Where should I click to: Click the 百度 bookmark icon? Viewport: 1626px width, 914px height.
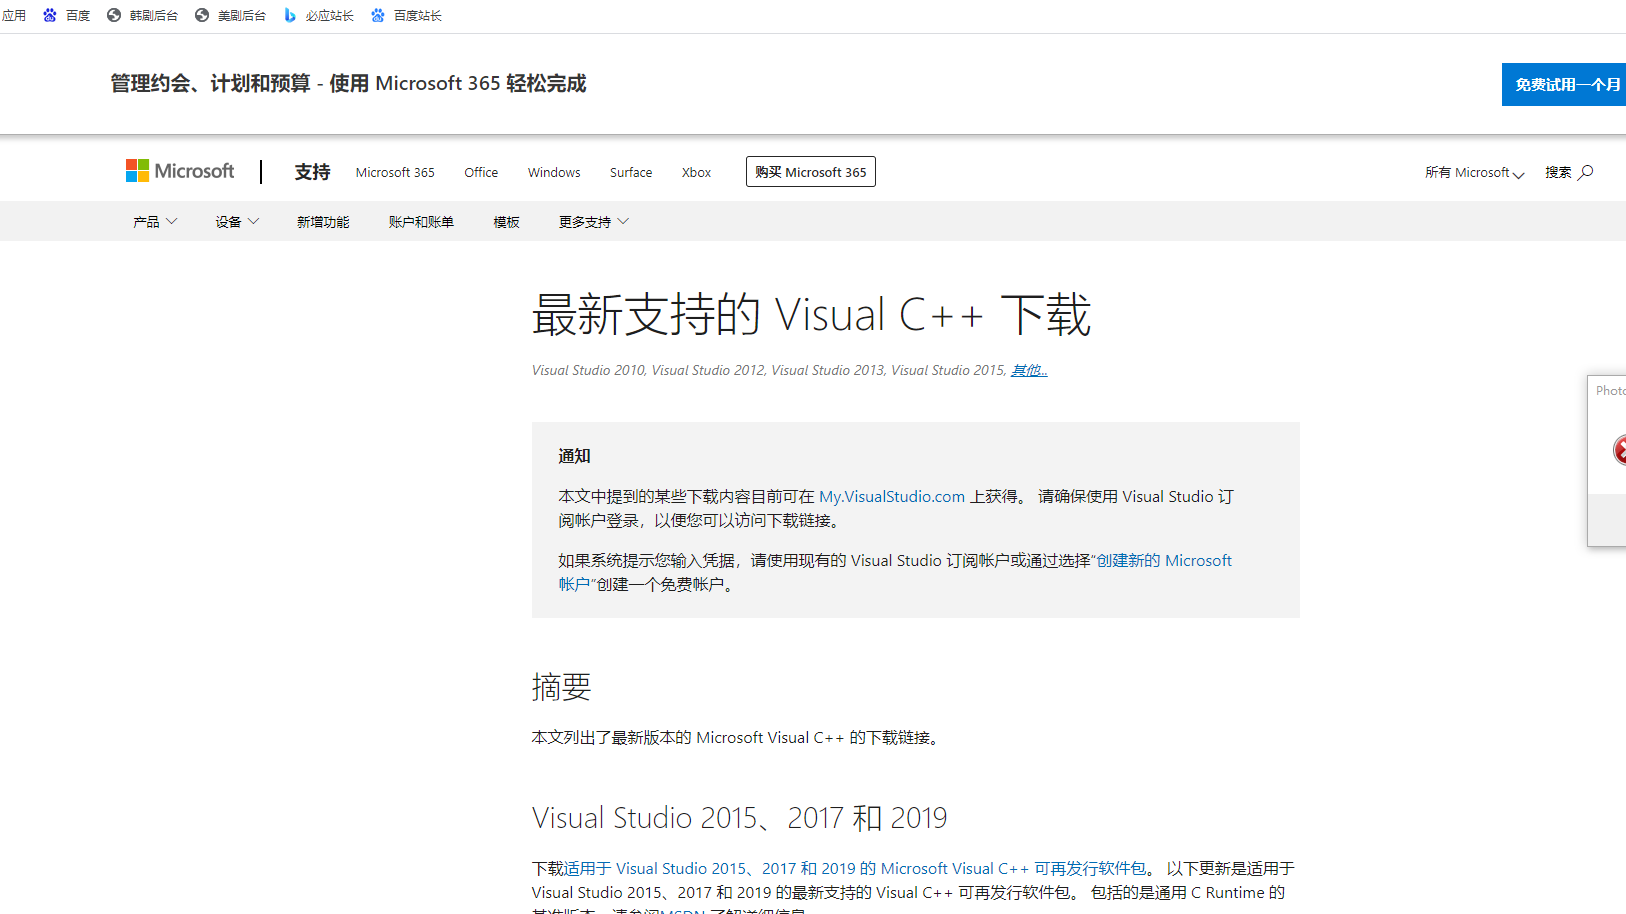(50, 14)
